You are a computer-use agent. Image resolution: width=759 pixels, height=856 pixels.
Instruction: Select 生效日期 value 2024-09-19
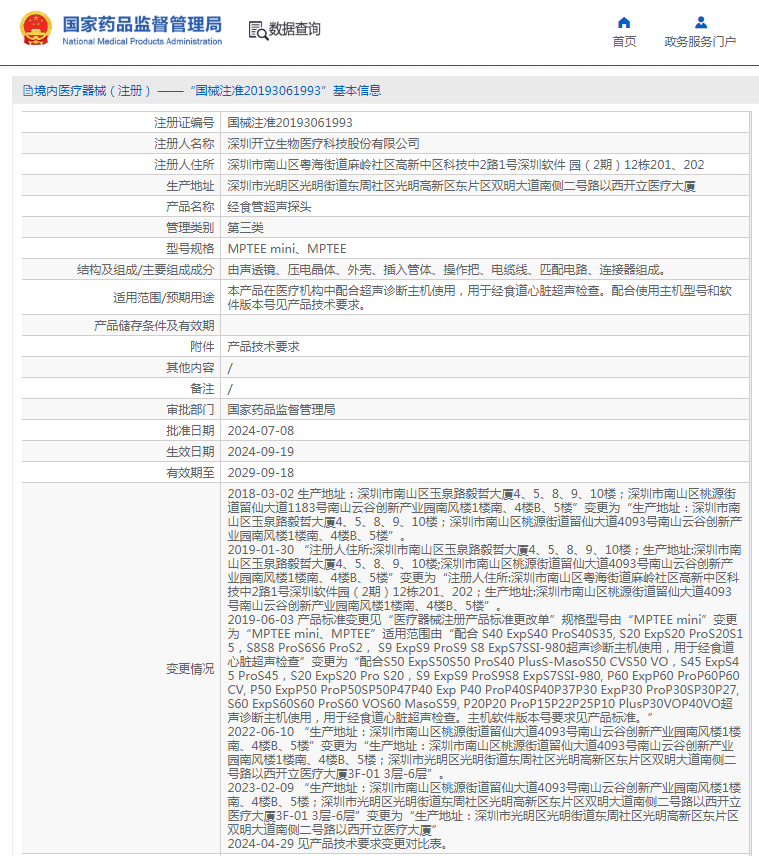(x=260, y=452)
